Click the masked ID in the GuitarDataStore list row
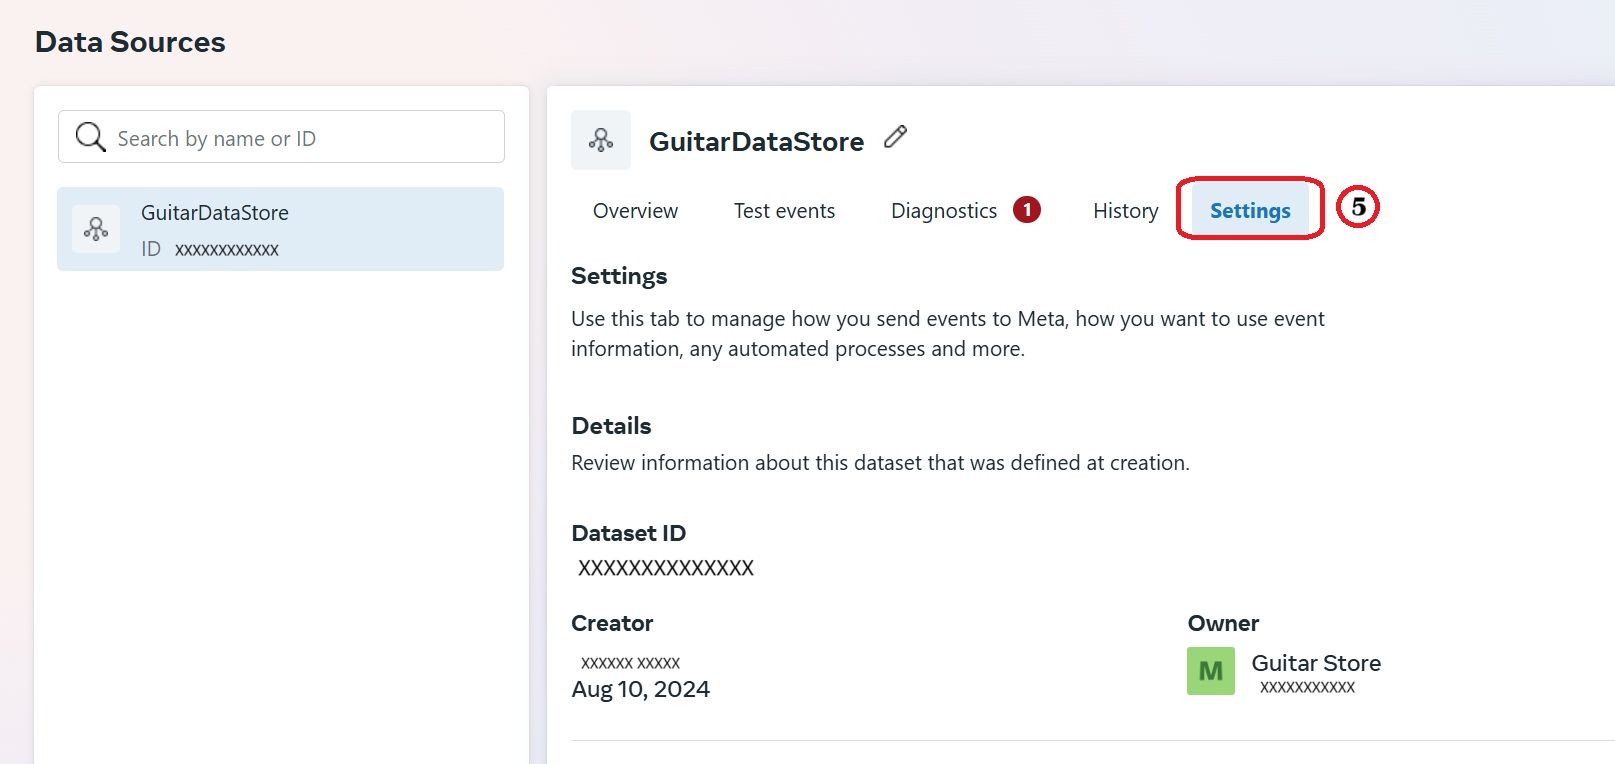This screenshot has height=764, width=1615. (x=227, y=250)
